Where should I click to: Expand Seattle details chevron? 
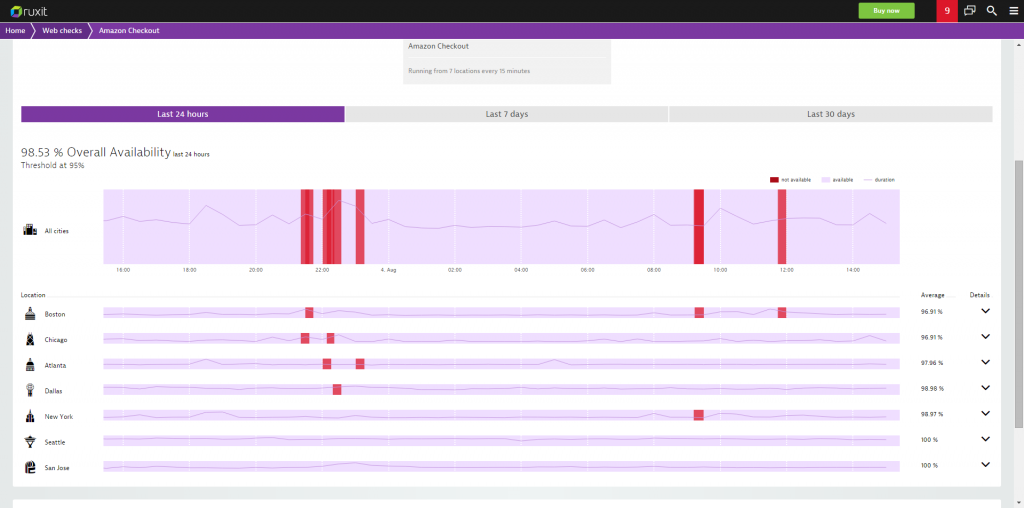[x=985, y=439]
